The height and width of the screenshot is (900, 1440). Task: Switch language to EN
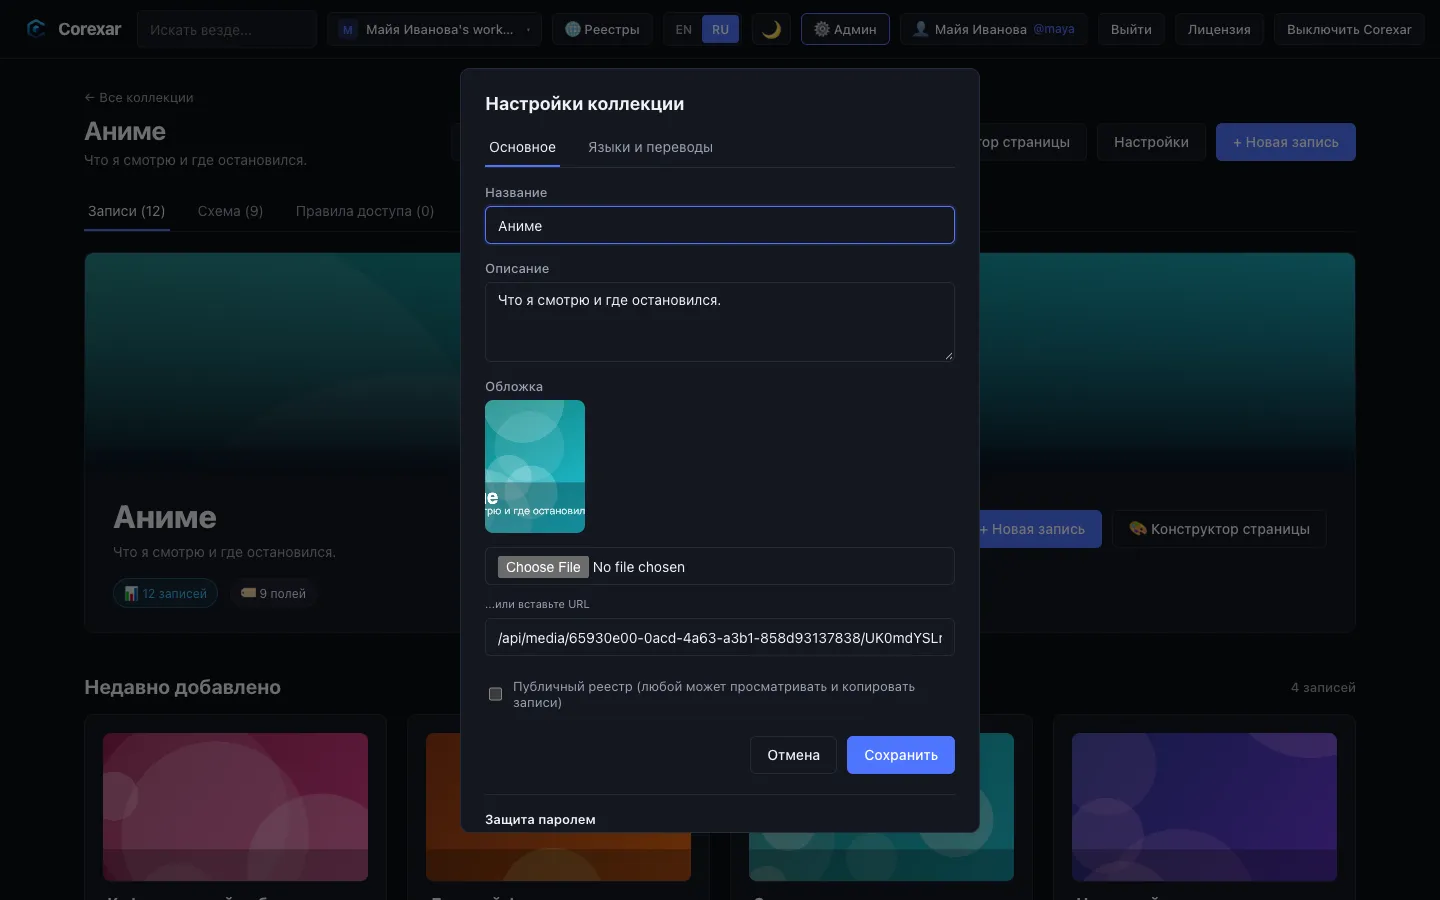[683, 29]
